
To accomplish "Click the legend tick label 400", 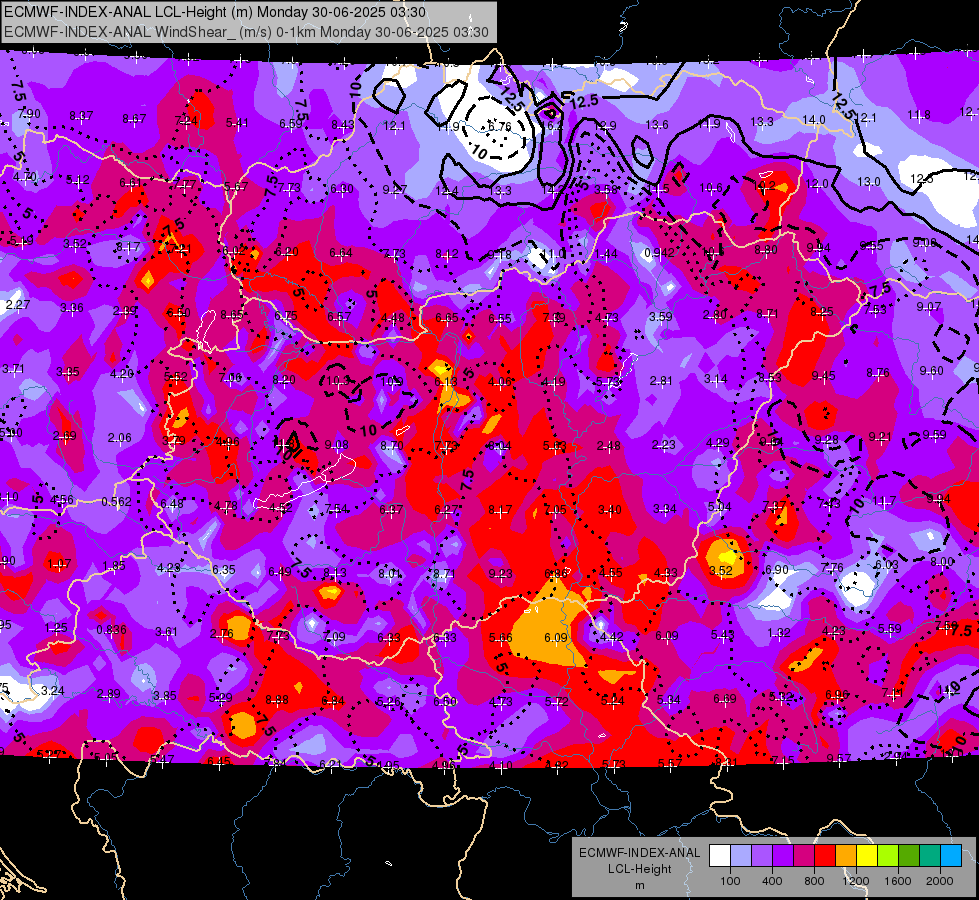I will click(x=772, y=881).
